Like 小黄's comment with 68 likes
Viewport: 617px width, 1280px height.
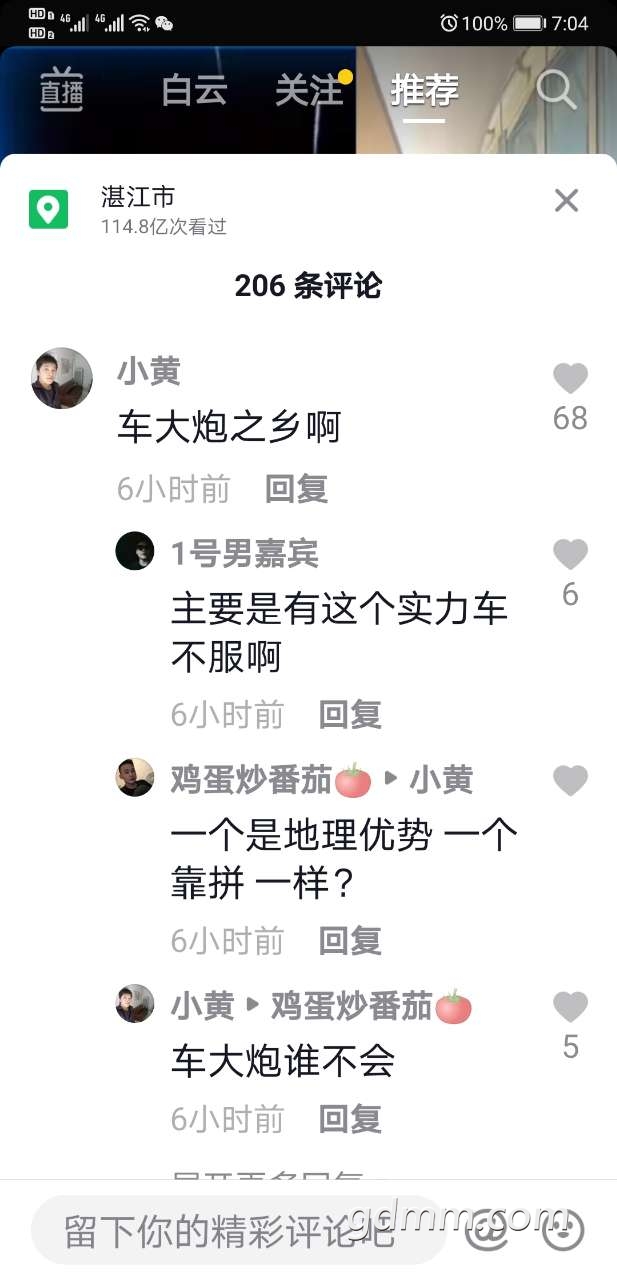(570, 379)
